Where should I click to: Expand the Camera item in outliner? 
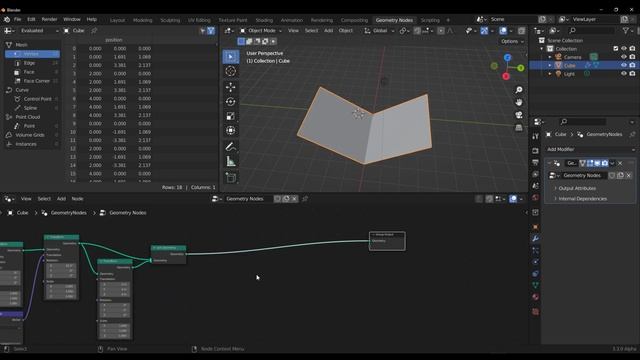point(550,57)
